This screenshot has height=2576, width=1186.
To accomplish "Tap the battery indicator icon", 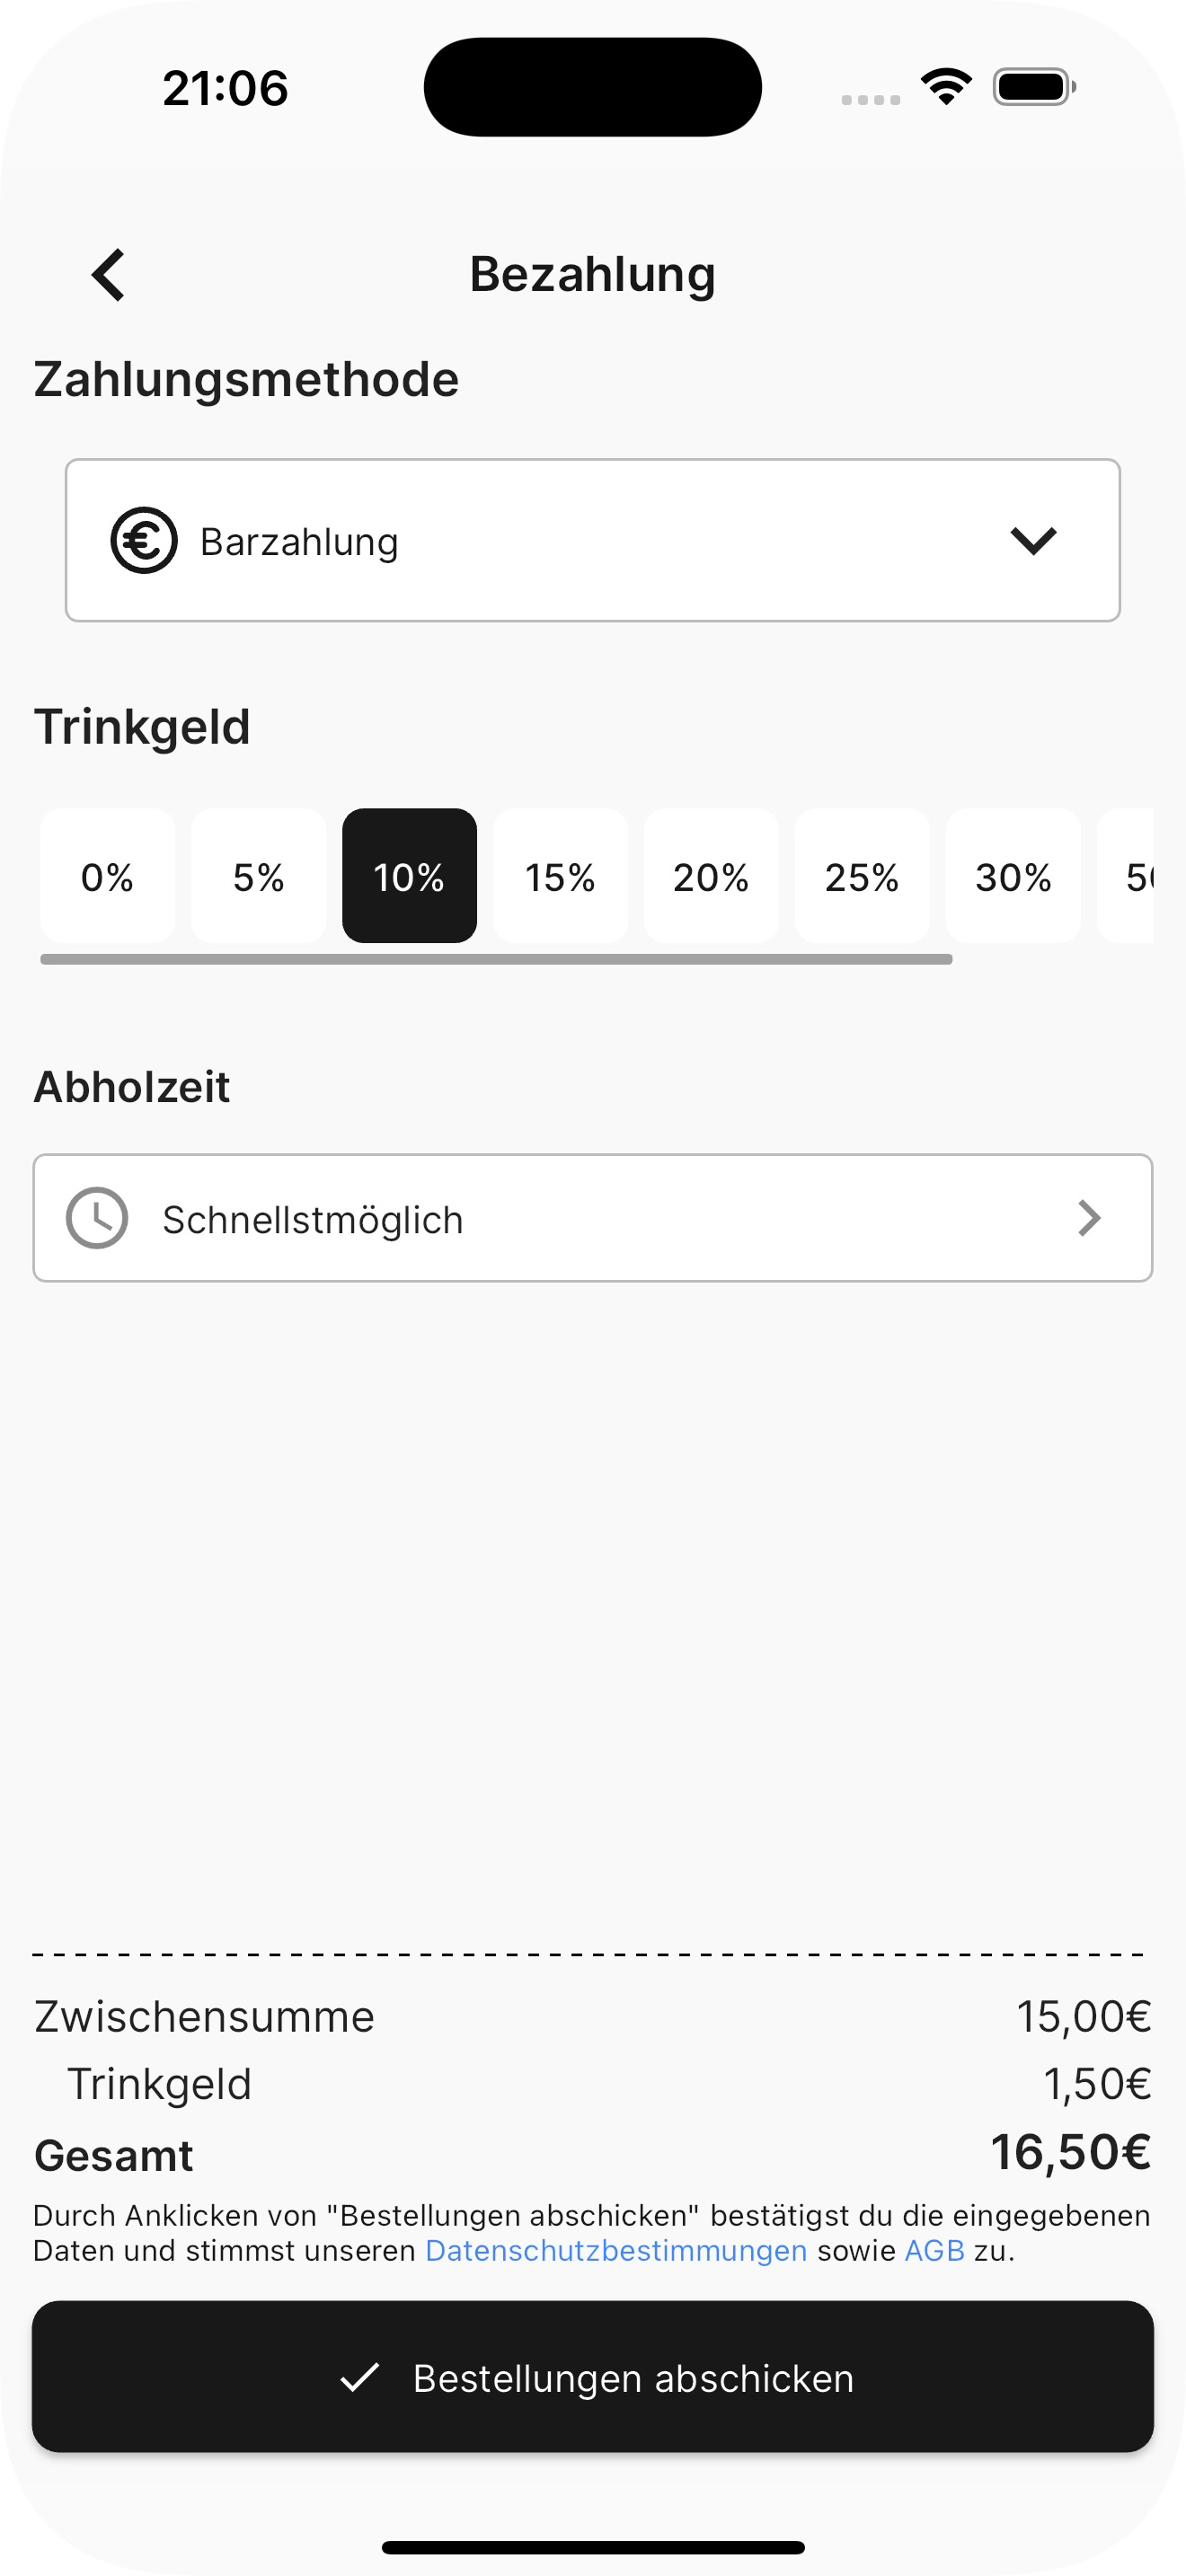I will click(x=1035, y=87).
